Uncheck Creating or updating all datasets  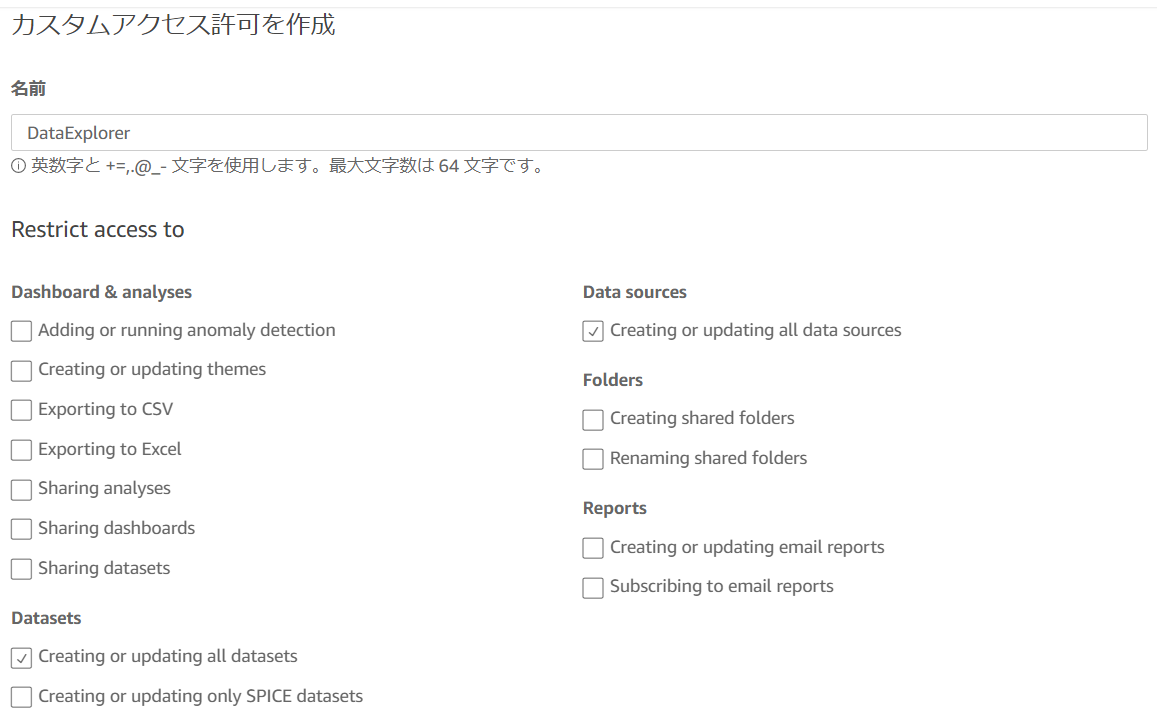click(21, 657)
